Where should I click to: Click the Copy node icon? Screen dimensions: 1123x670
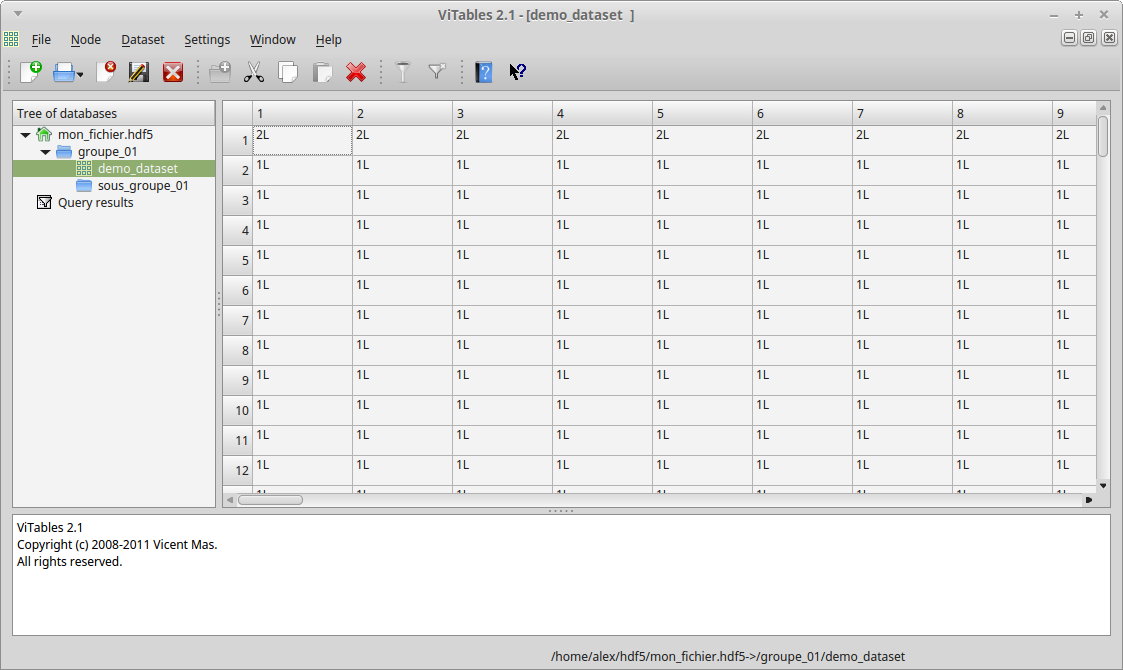[x=288, y=72]
